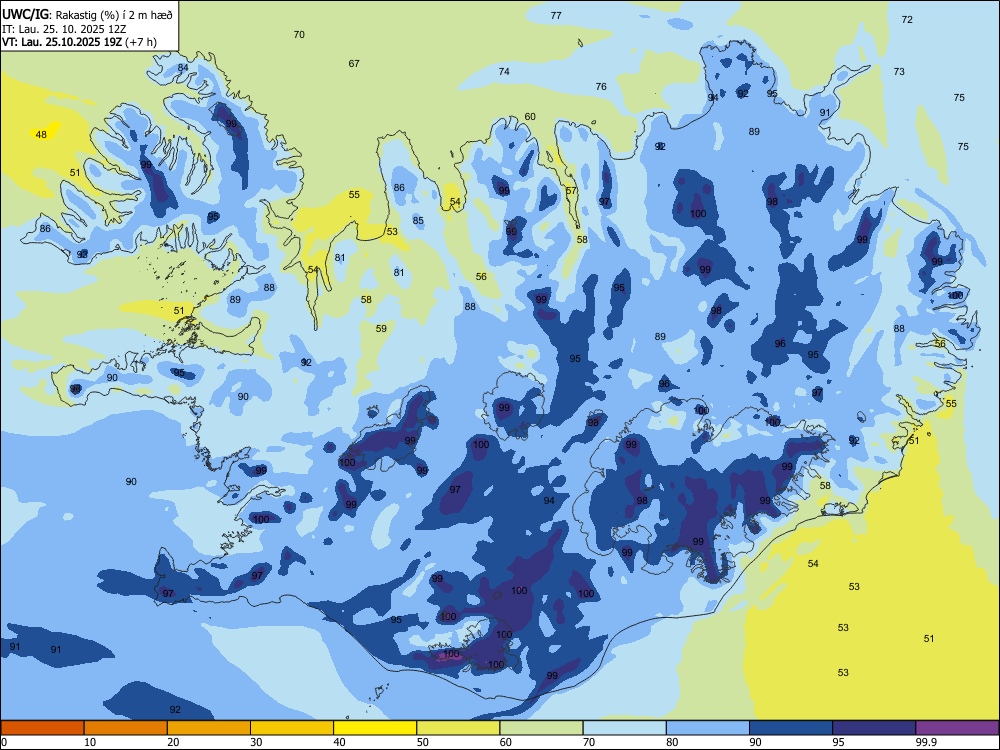Select the map value '85' in the northwest
Viewport: 1000px width, 750px height.
click(x=418, y=221)
